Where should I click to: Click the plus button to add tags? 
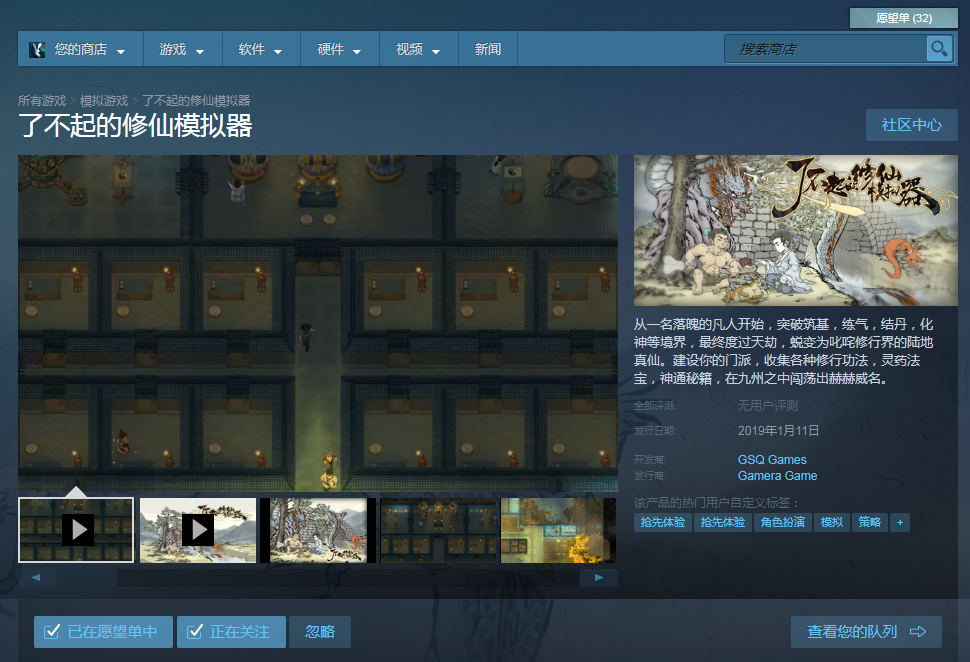900,522
